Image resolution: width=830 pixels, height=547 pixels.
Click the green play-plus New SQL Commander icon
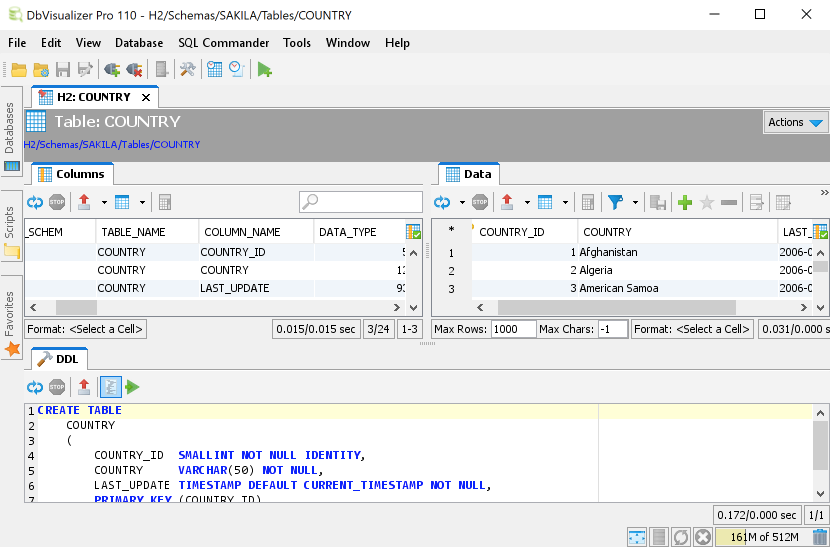pos(264,69)
